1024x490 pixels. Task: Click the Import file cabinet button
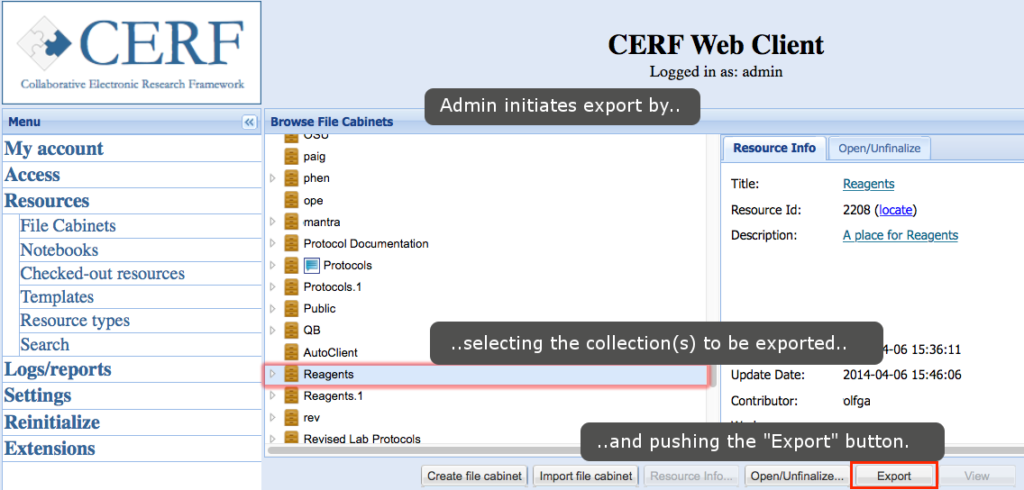pos(586,476)
